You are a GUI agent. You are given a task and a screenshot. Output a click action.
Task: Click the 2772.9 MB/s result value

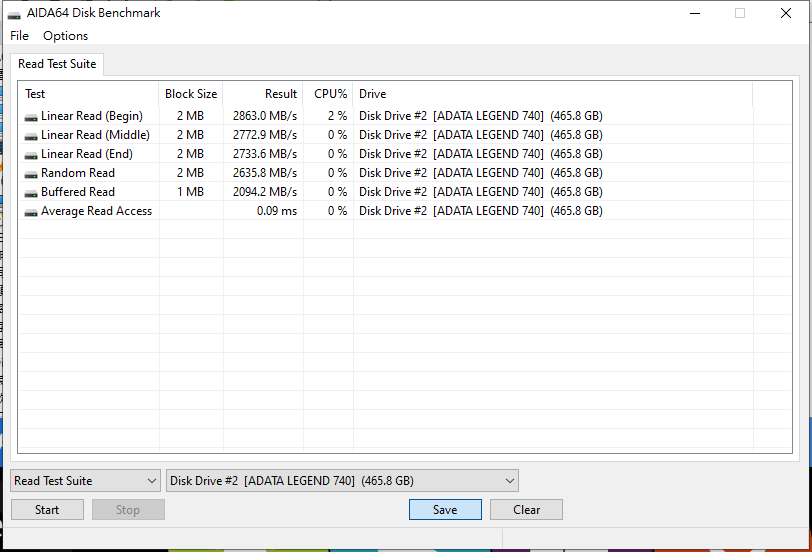(x=265, y=135)
